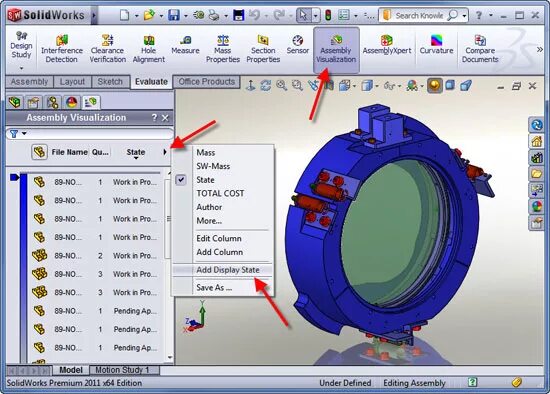Show Curvature display
This screenshot has height=394, width=550.
[436, 45]
